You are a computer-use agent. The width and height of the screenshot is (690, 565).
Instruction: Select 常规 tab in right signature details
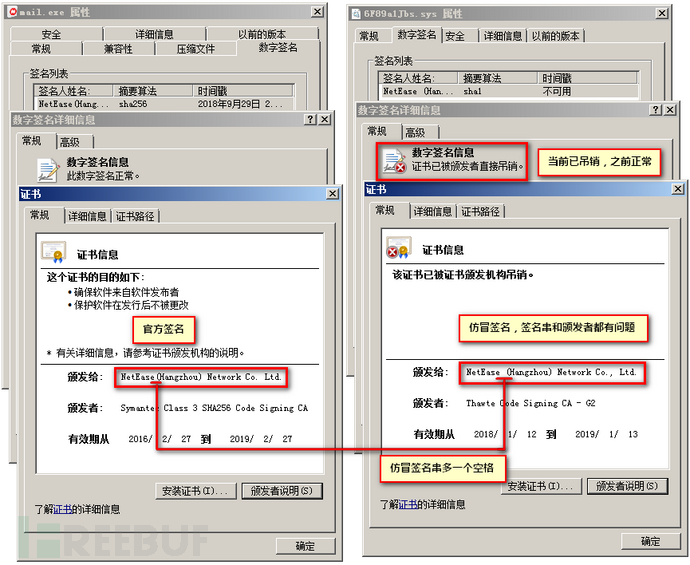click(382, 131)
